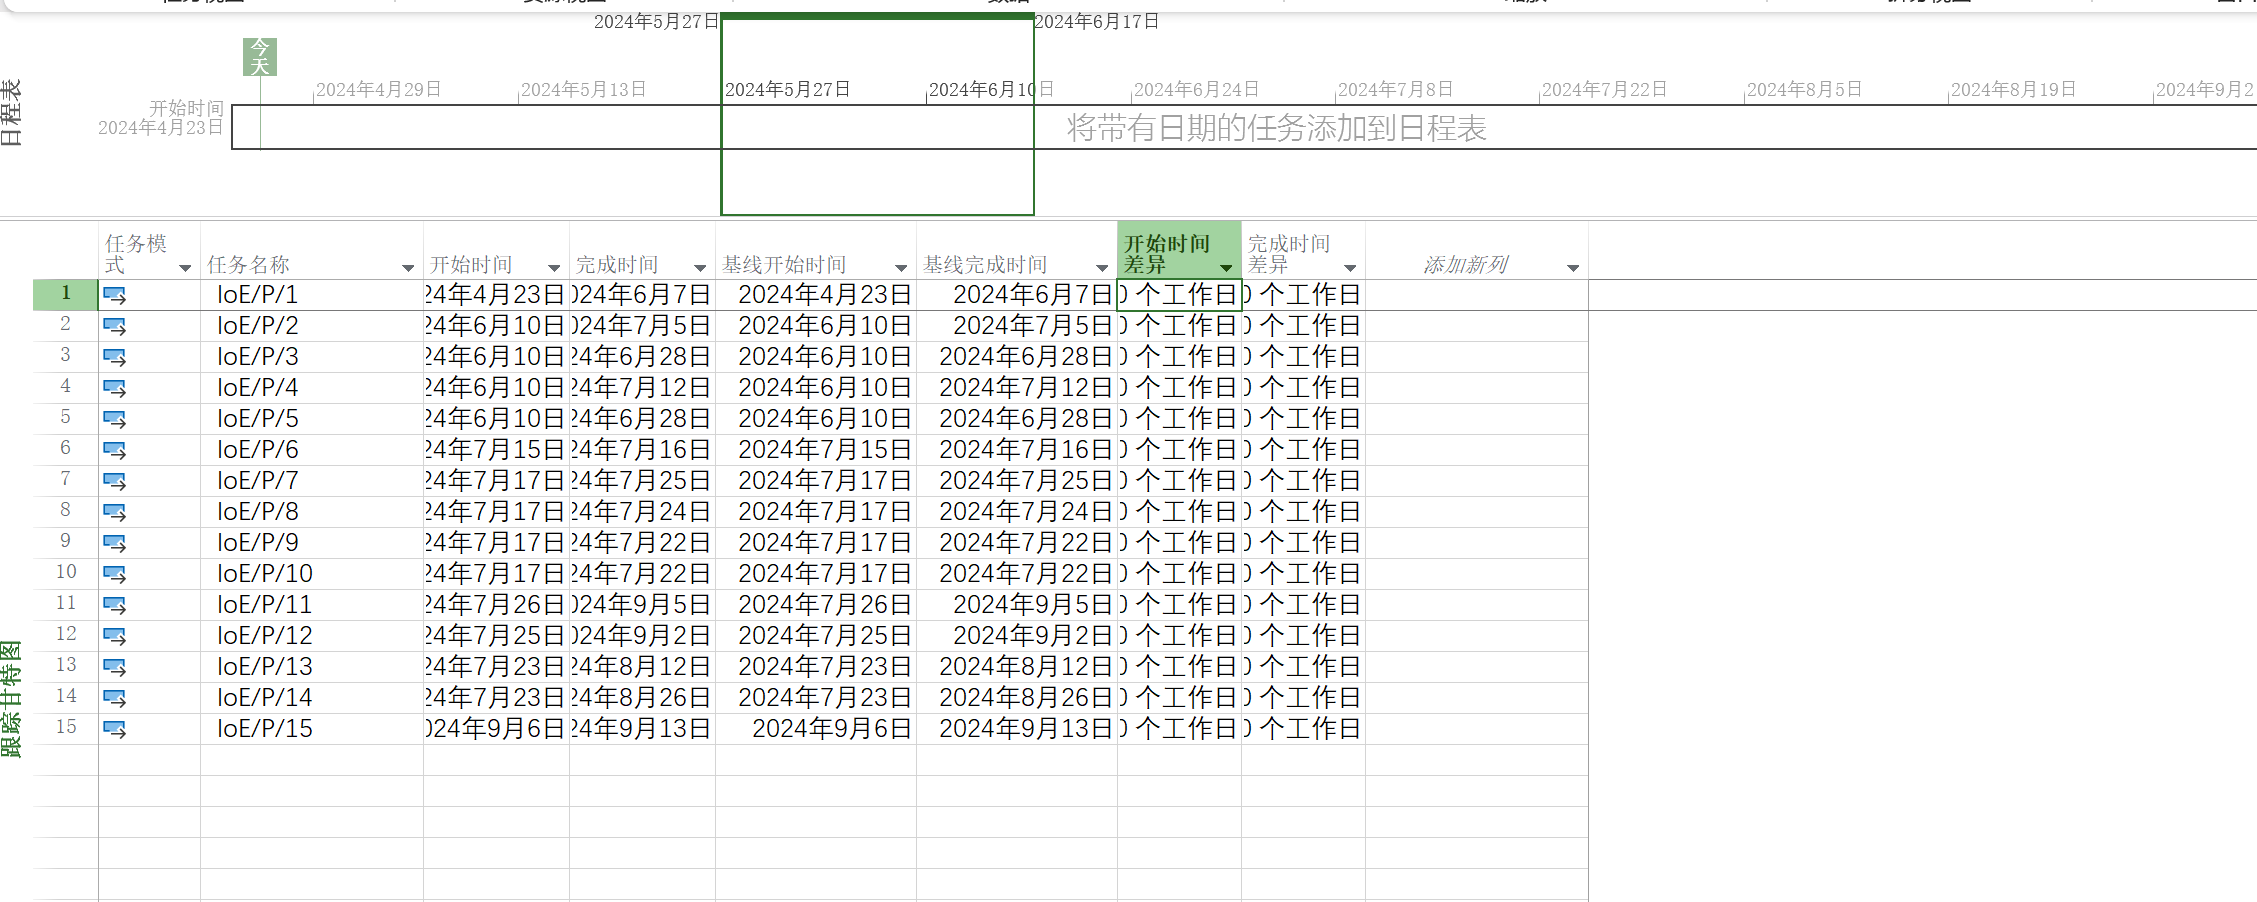2257x902 pixels.
Task: Click task mode icon for IoE/P/5
Action: pyautogui.click(x=115, y=420)
